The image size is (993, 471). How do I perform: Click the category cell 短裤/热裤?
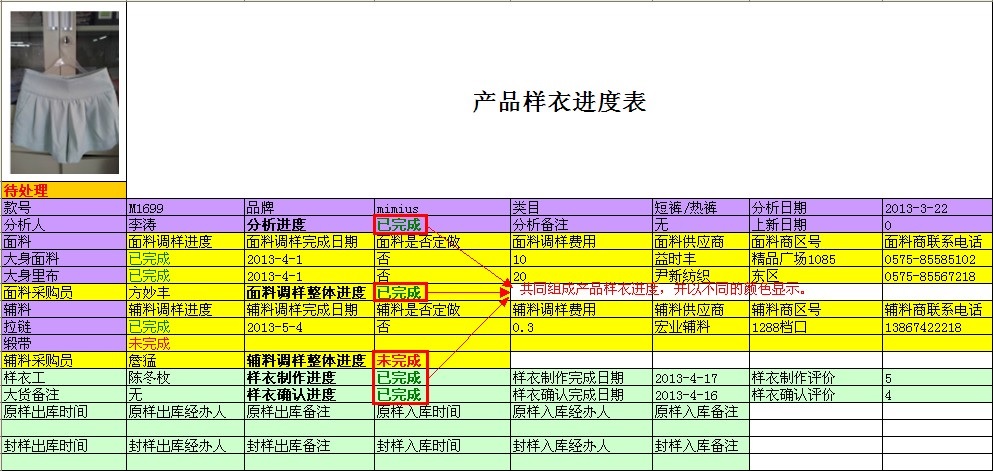pos(685,208)
